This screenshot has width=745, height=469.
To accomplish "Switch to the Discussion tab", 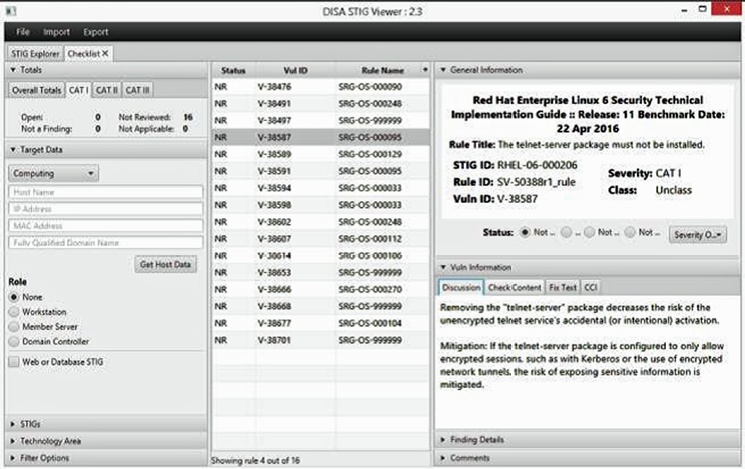I will point(461,287).
